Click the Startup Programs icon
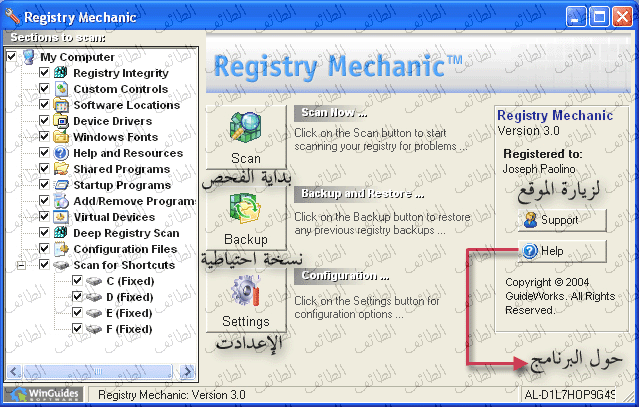639x407 pixels. point(61,185)
